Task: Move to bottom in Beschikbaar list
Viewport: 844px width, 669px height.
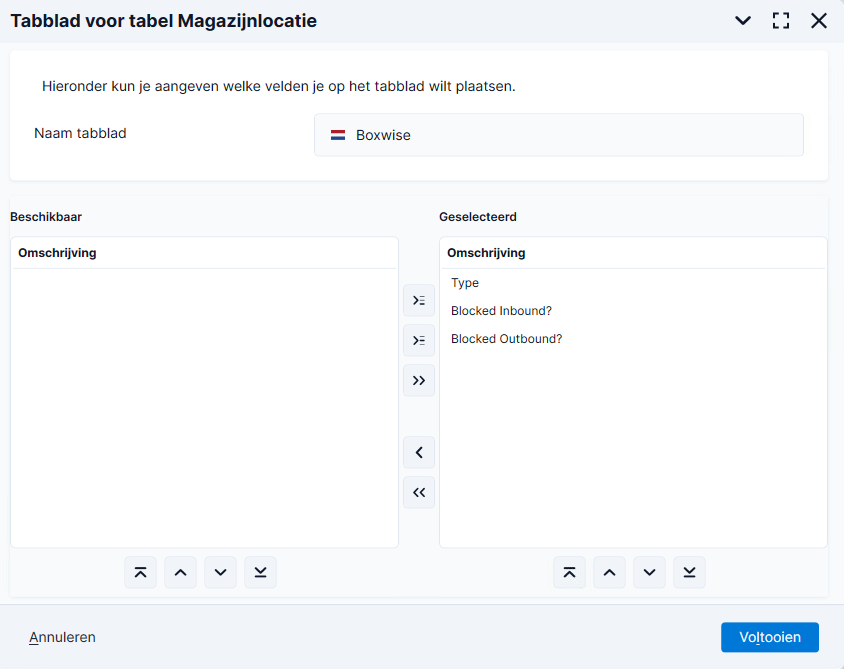Action: [261, 572]
